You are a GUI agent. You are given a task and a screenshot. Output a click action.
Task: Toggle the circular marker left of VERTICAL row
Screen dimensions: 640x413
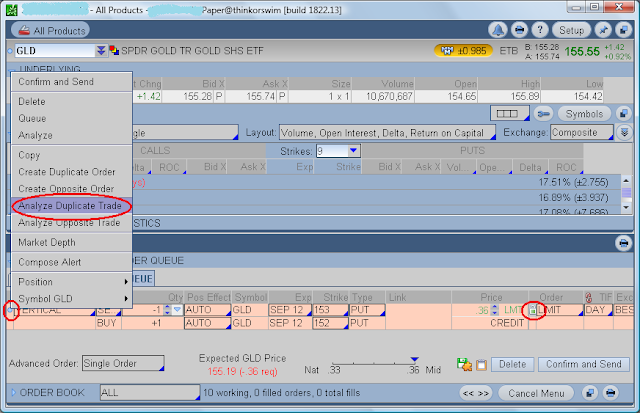[x=10, y=310]
